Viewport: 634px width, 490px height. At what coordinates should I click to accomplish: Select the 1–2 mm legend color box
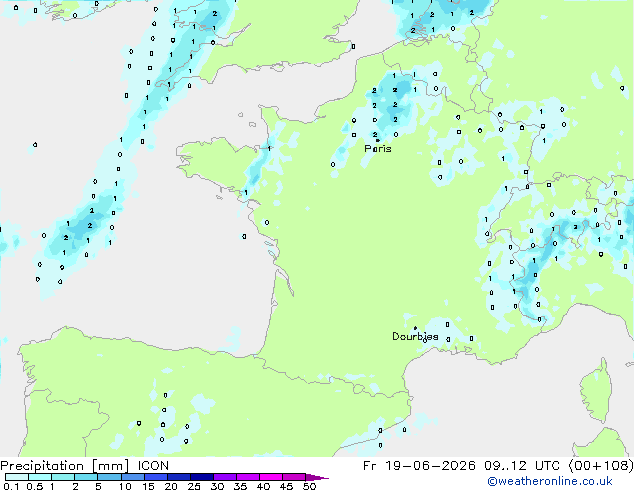coord(63,477)
